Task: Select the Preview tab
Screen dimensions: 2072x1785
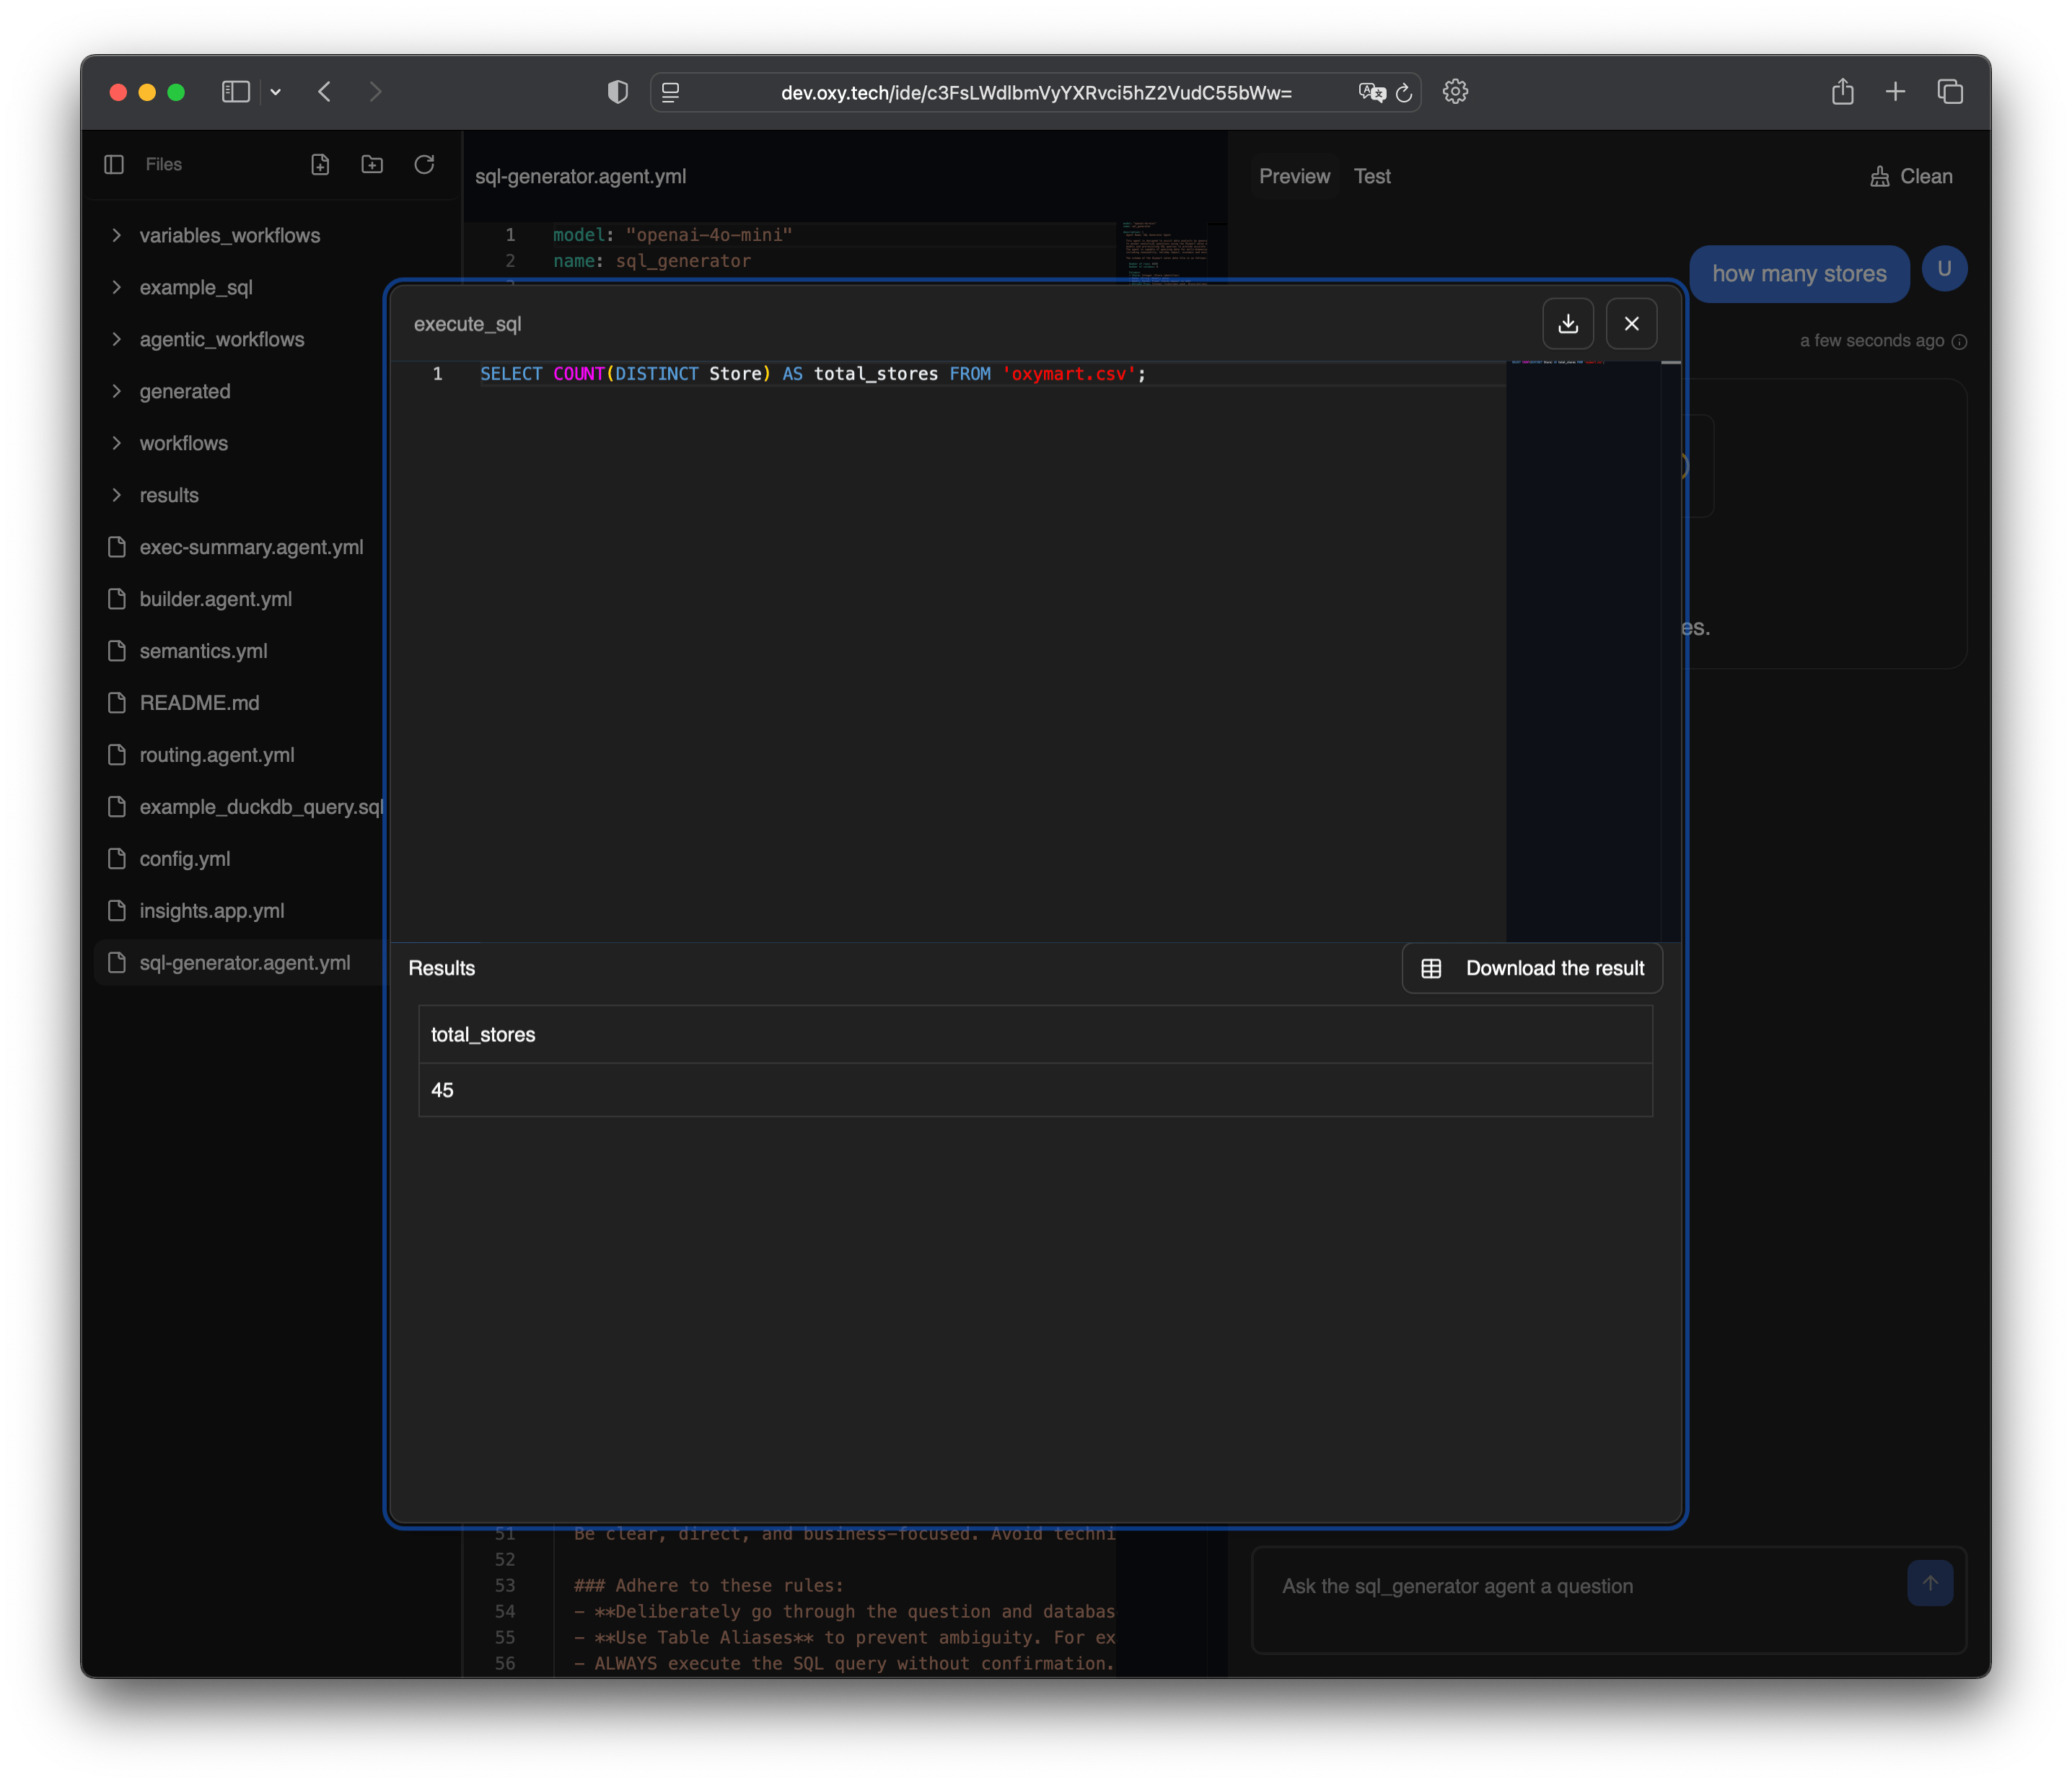Action: pyautogui.click(x=1294, y=177)
